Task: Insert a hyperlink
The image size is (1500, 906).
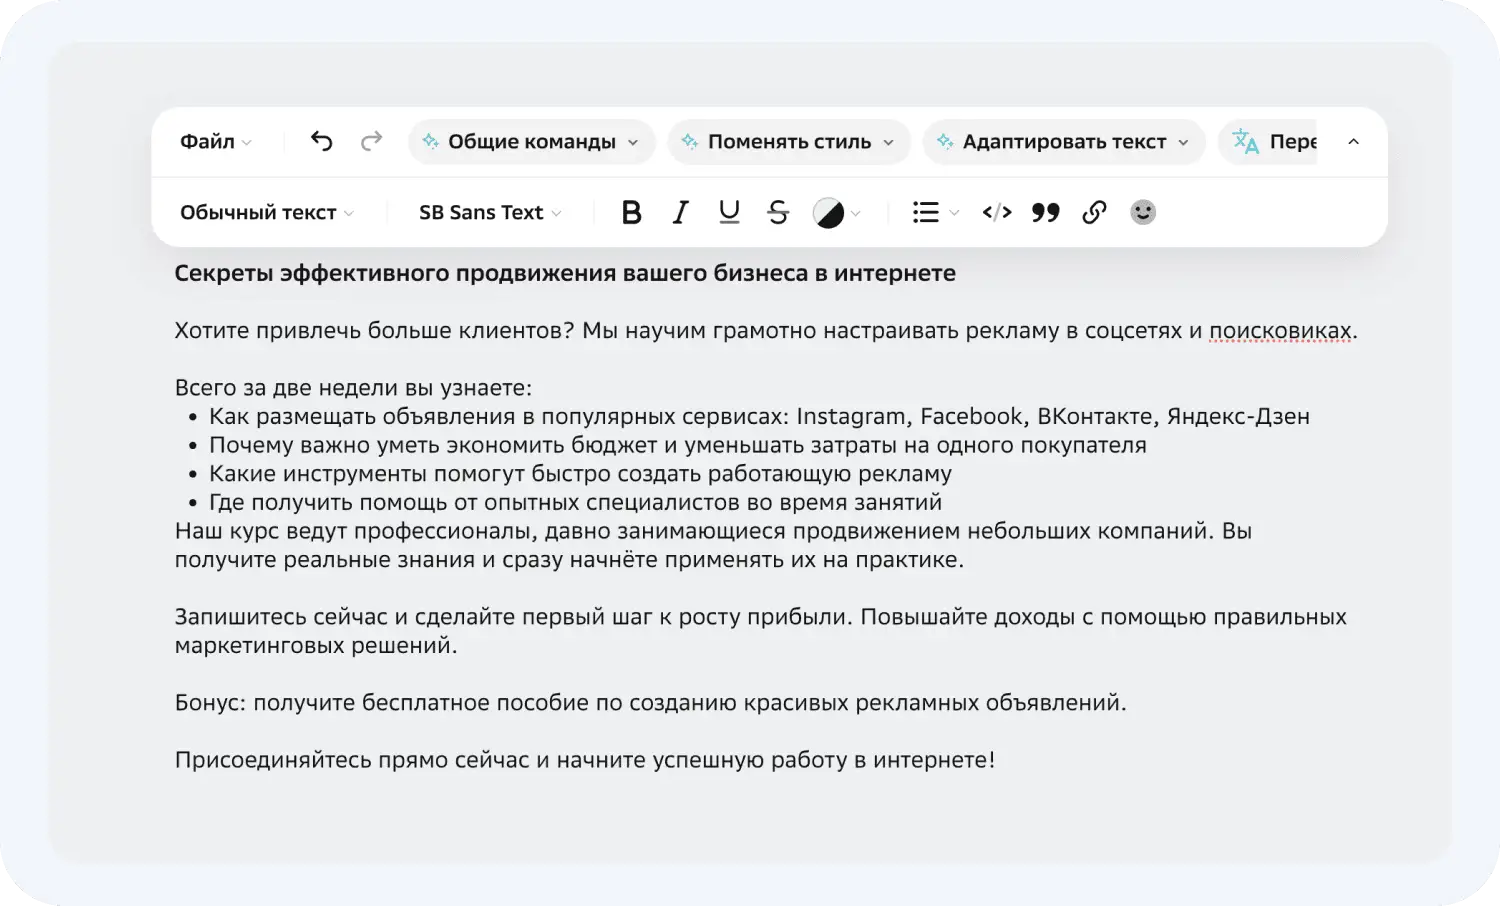Action: 1094,212
